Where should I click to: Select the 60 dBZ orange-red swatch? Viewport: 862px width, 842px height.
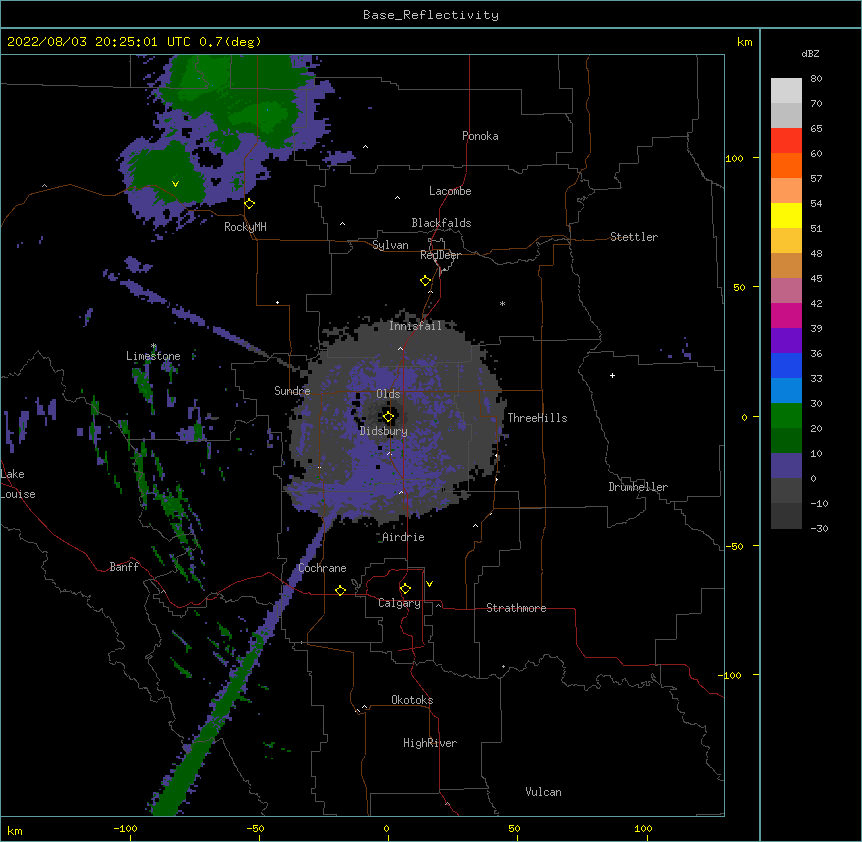pyautogui.click(x=786, y=141)
